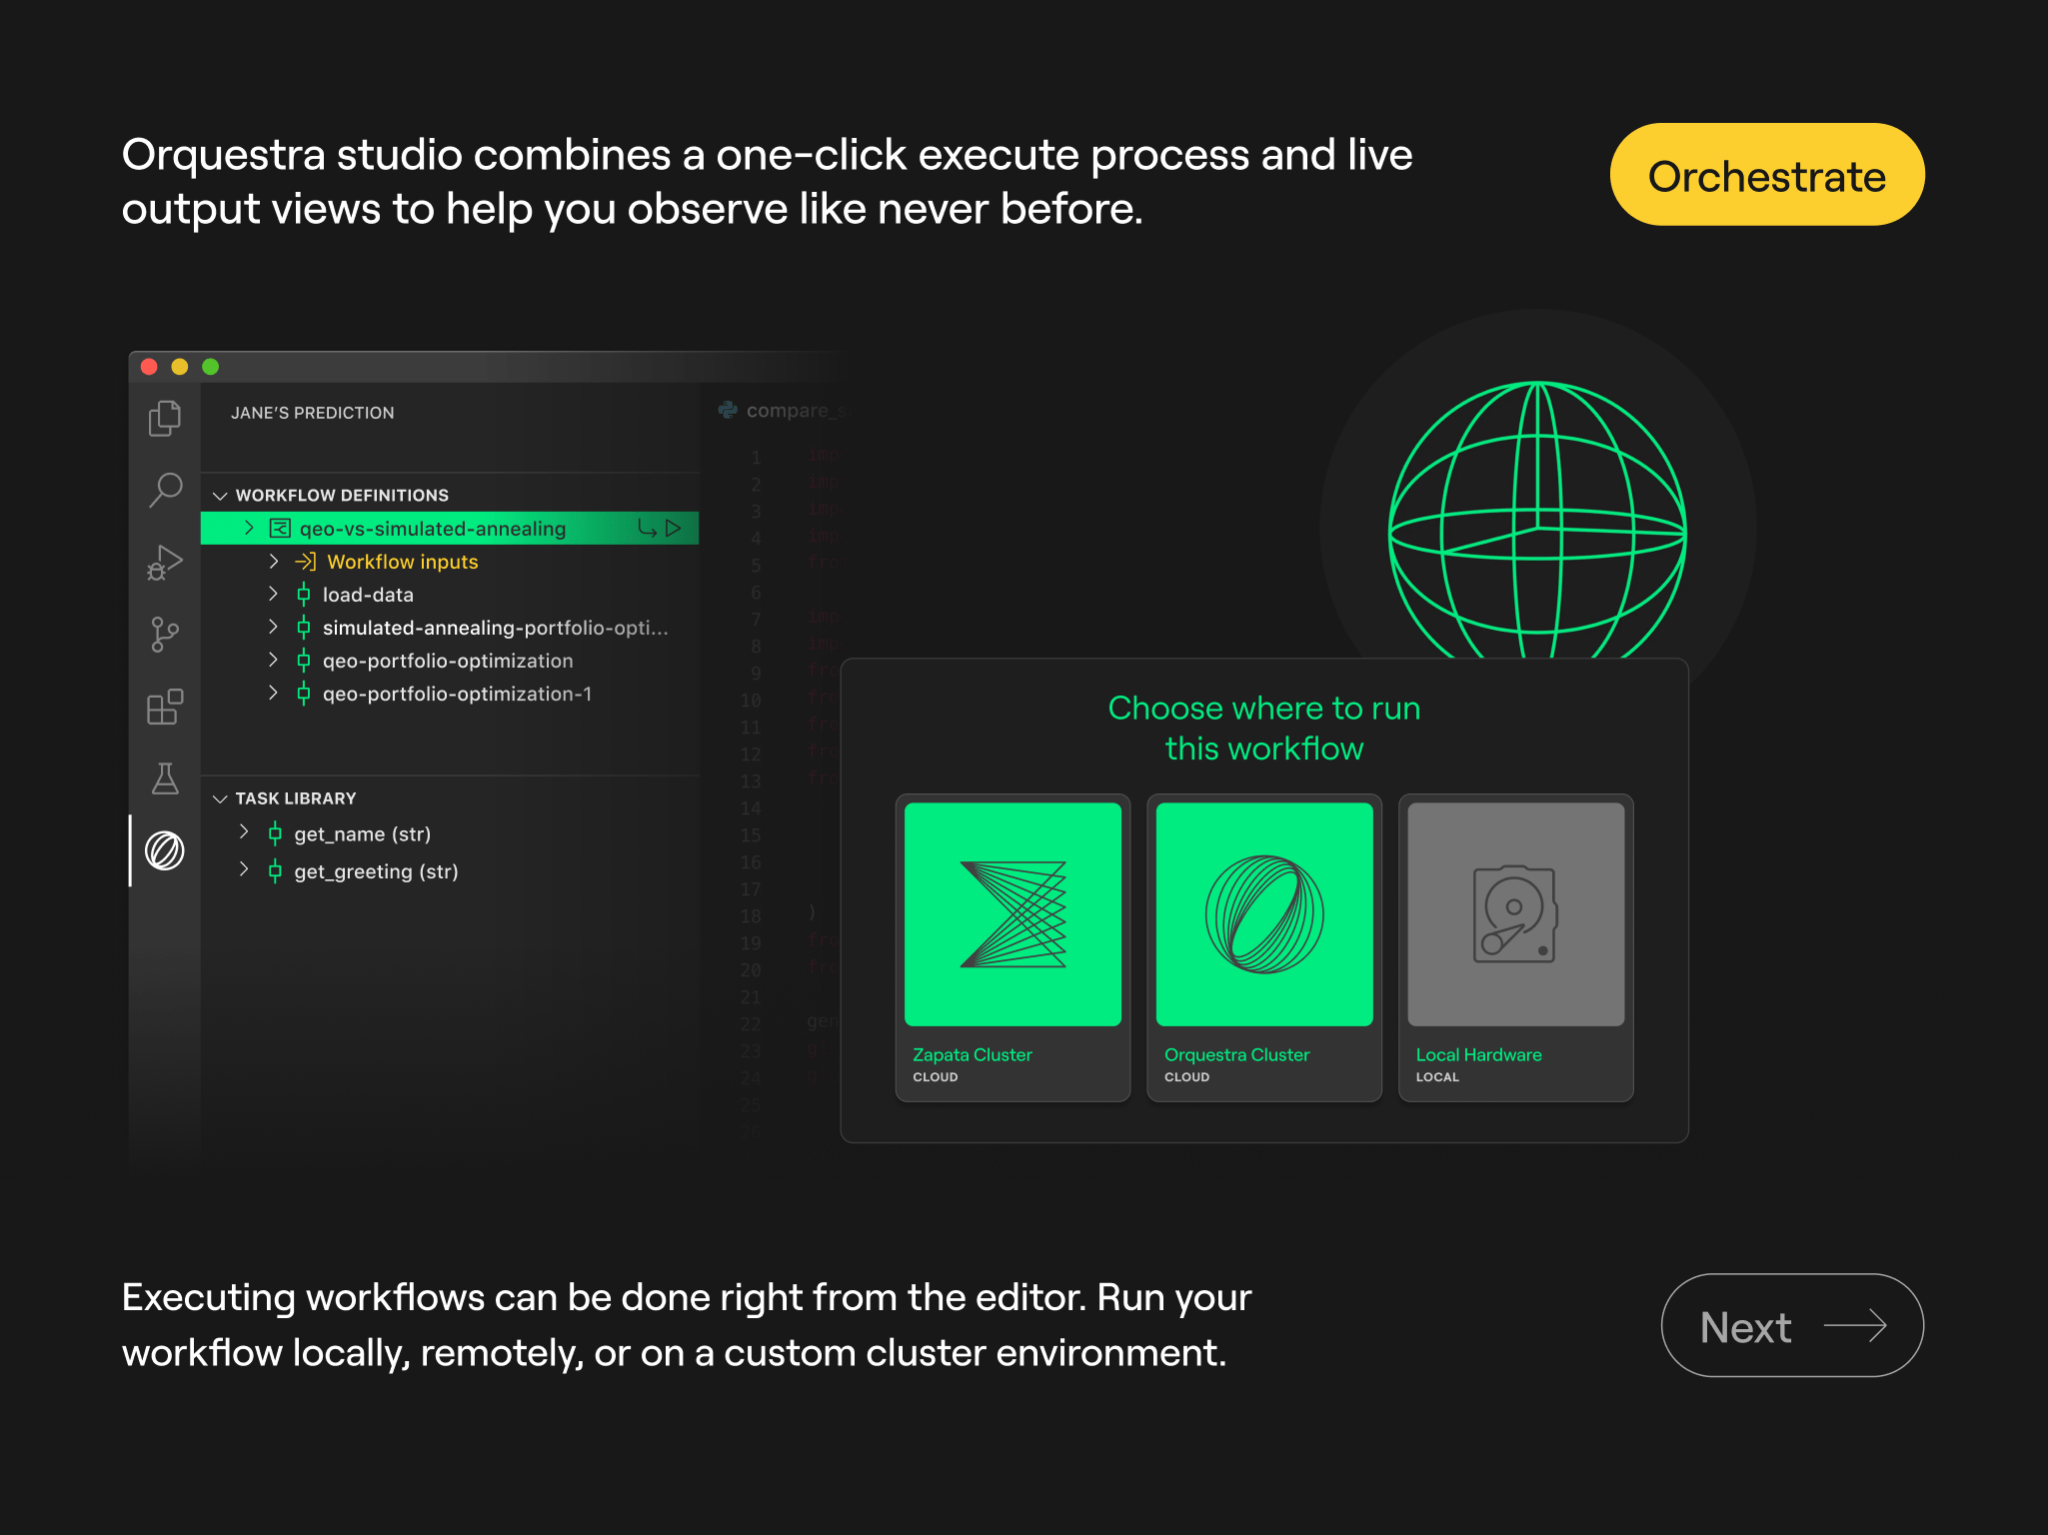This screenshot has height=1535, width=2048.
Task: Click the node icon beside simulated-annealing-portfolio-opti...
Action: click(x=304, y=628)
